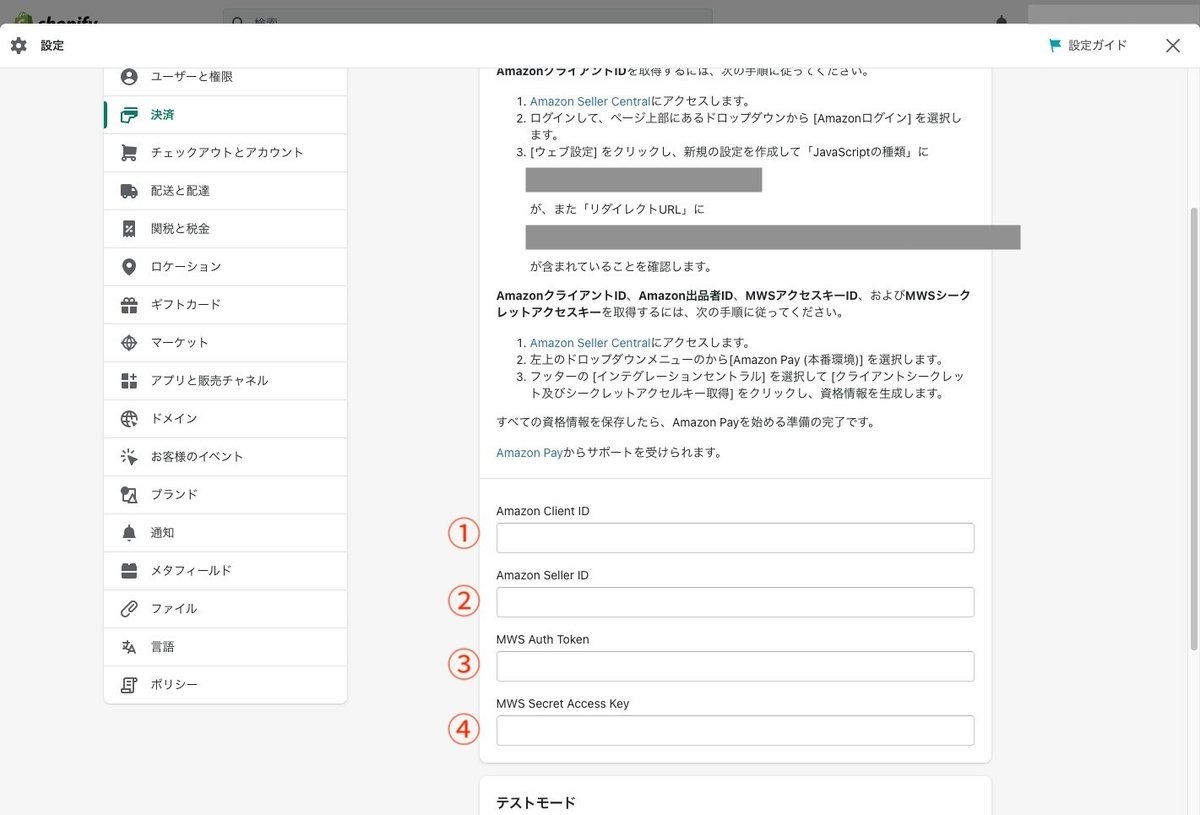Open ファイル settings
This screenshot has width=1200, height=815.
coord(225,609)
